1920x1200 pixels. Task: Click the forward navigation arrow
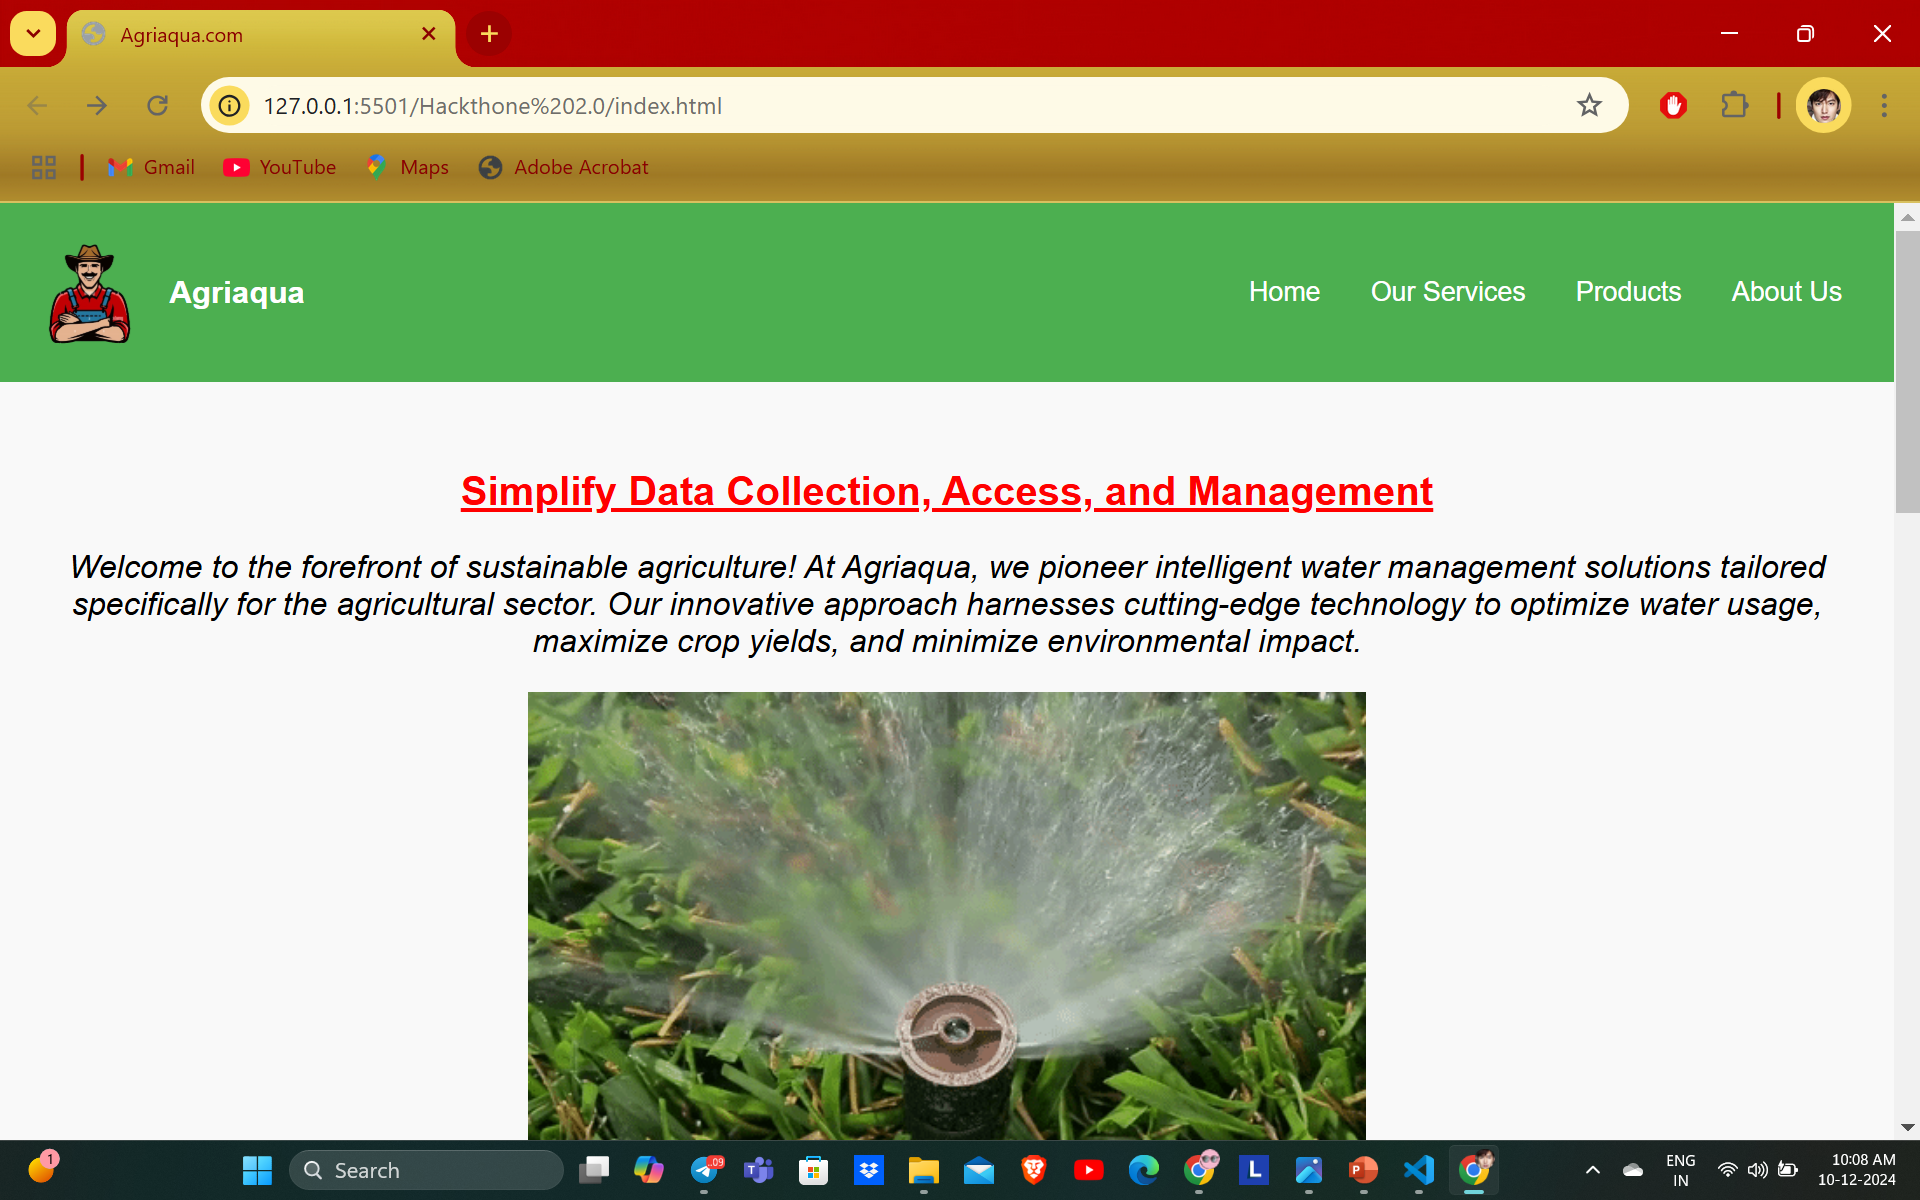click(x=97, y=105)
